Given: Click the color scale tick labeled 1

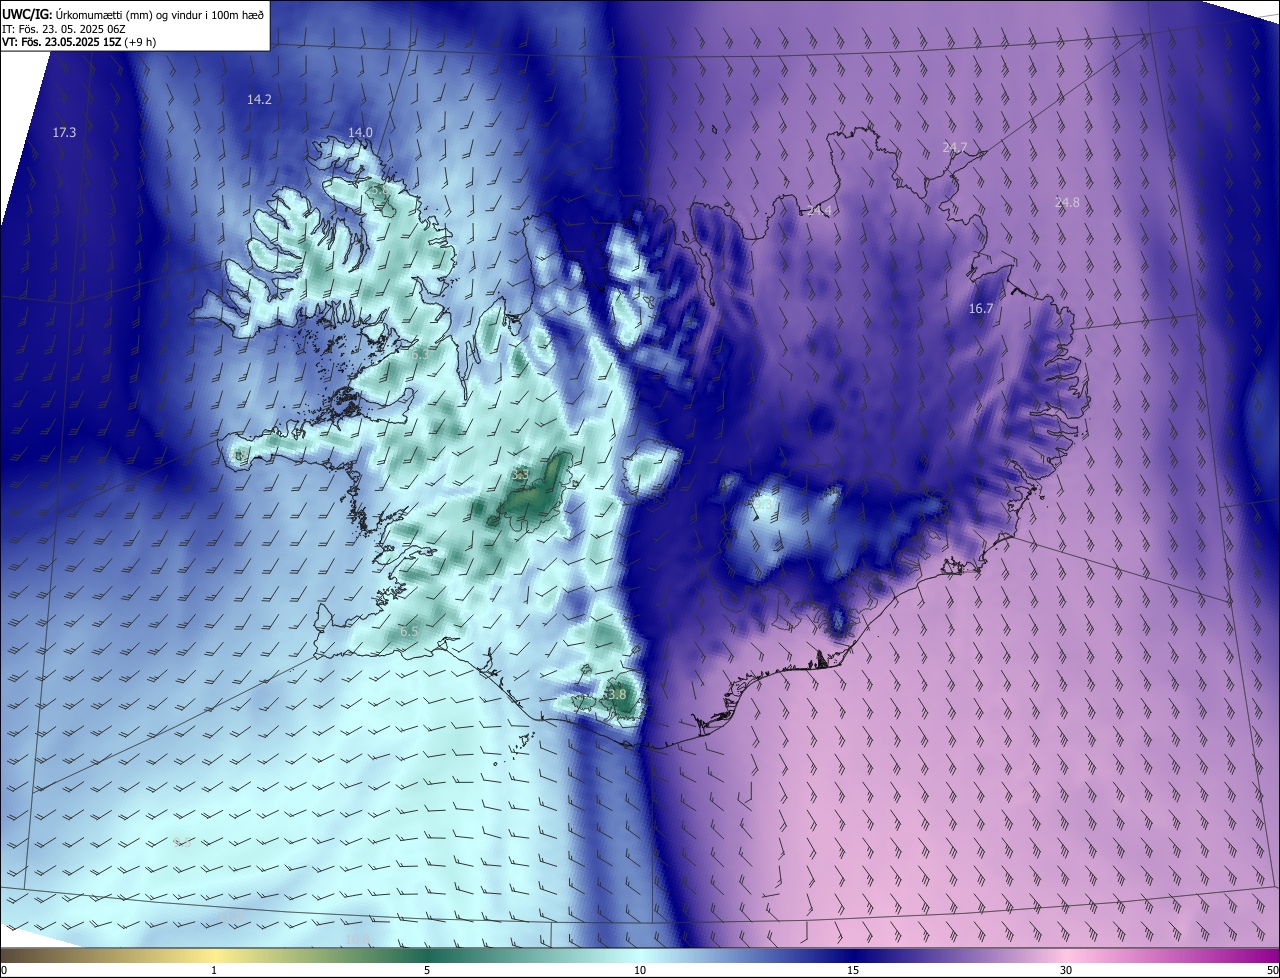Looking at the screenshot, I should click(214, 970).
